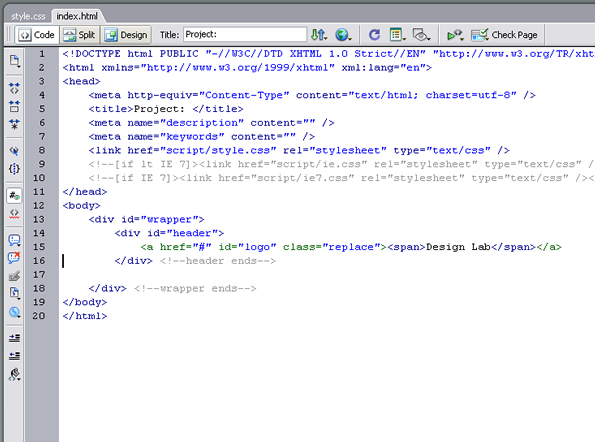Click the <!DOCTYPE html PUBLIC line
Image resolution: width=595 pixels, height=442 pixels.
[329, 54]
